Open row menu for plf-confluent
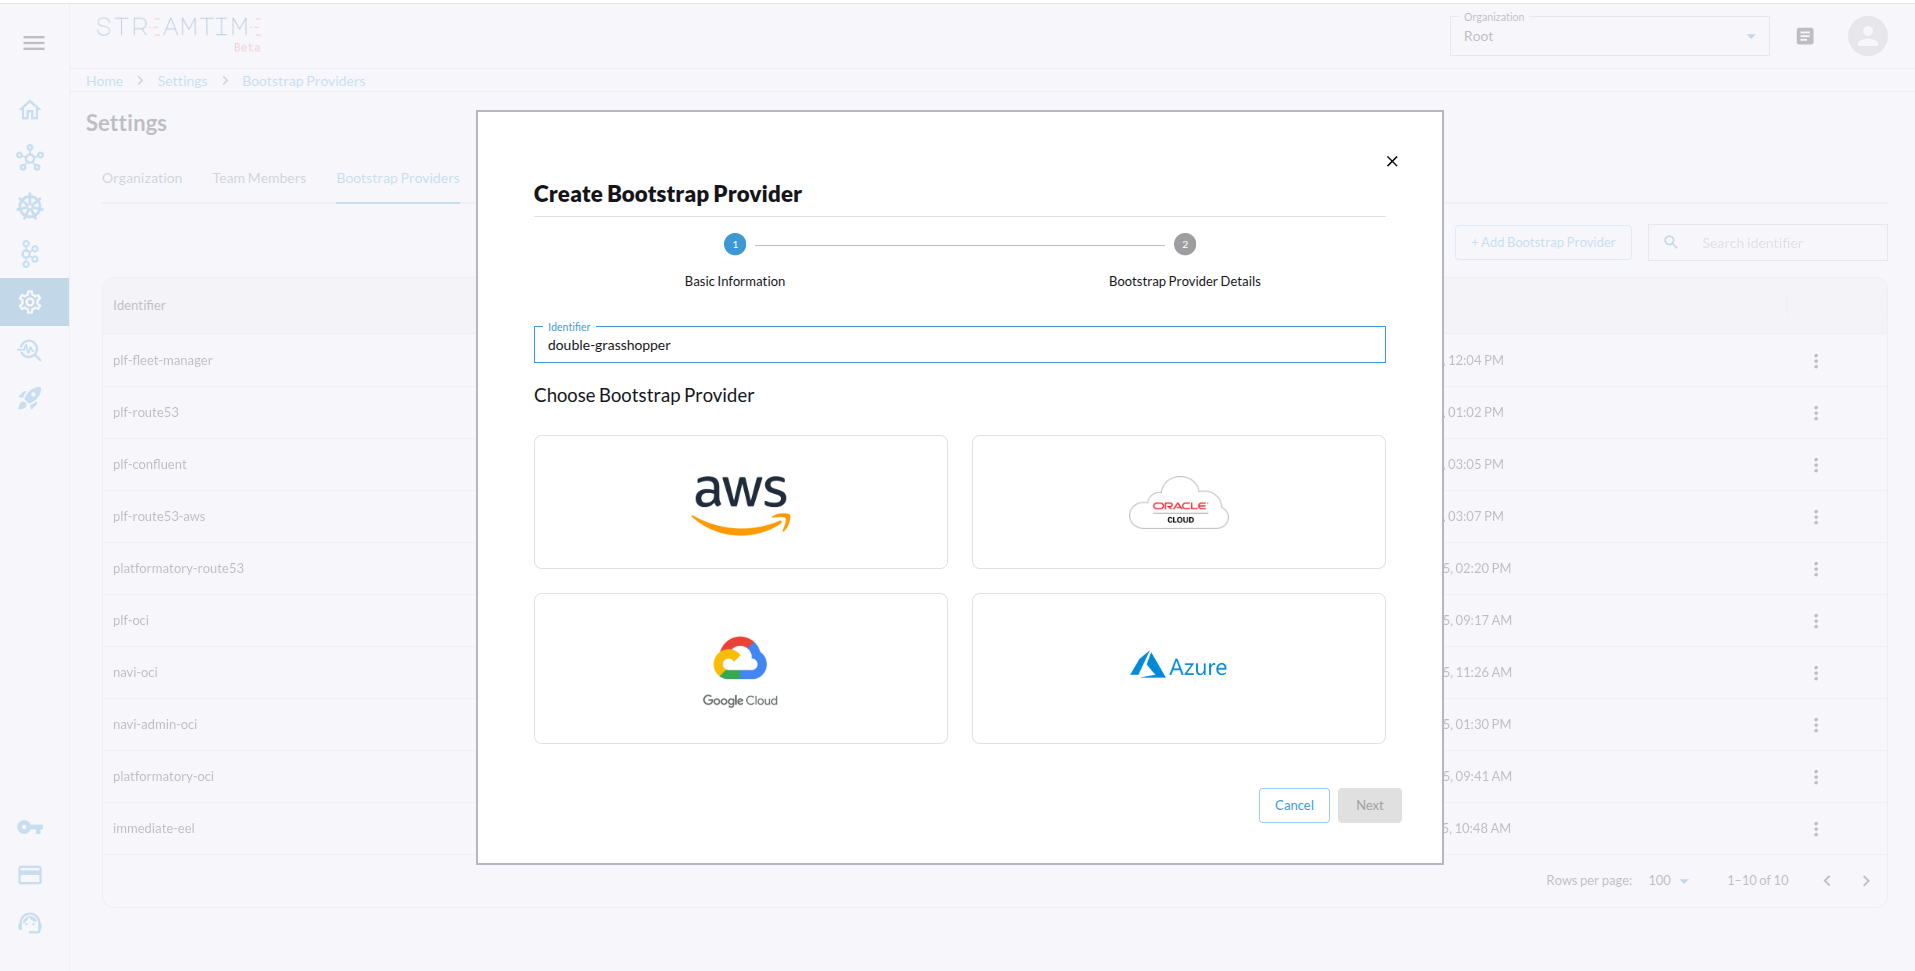Screen dimensions: 1915x971 pos(1816,465)
